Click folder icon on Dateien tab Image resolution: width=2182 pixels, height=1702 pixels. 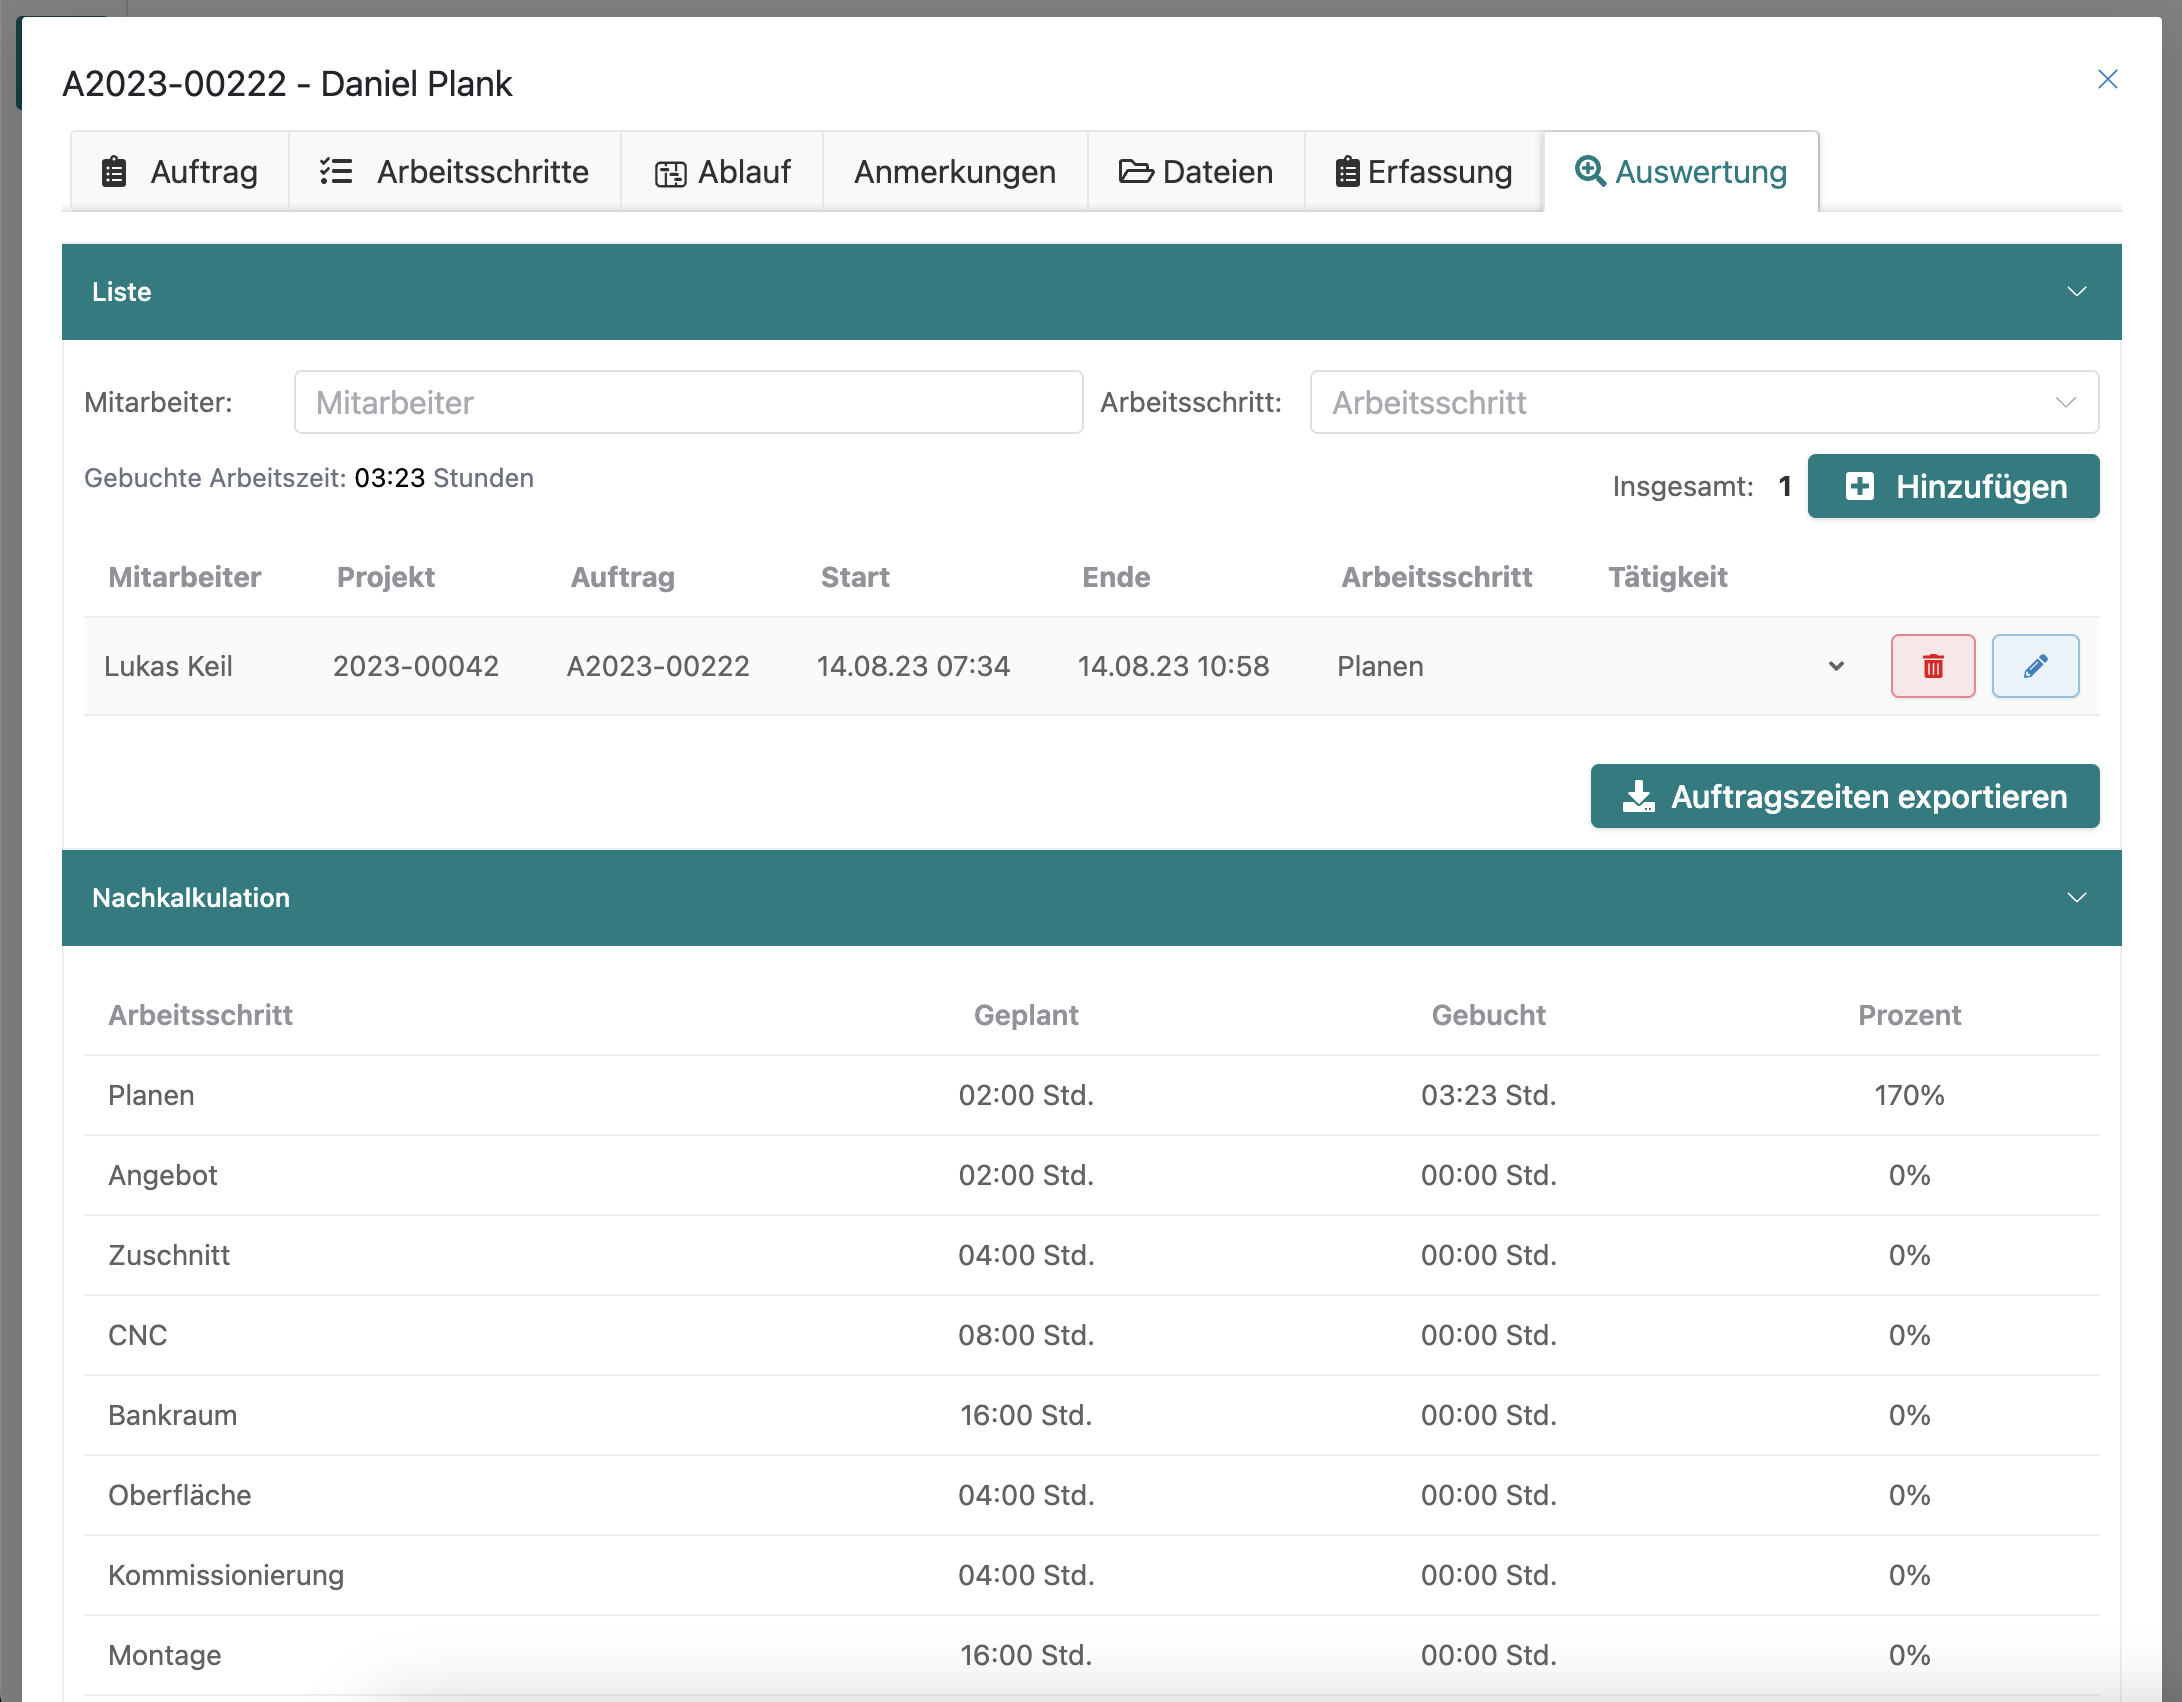coord(1135,172)
